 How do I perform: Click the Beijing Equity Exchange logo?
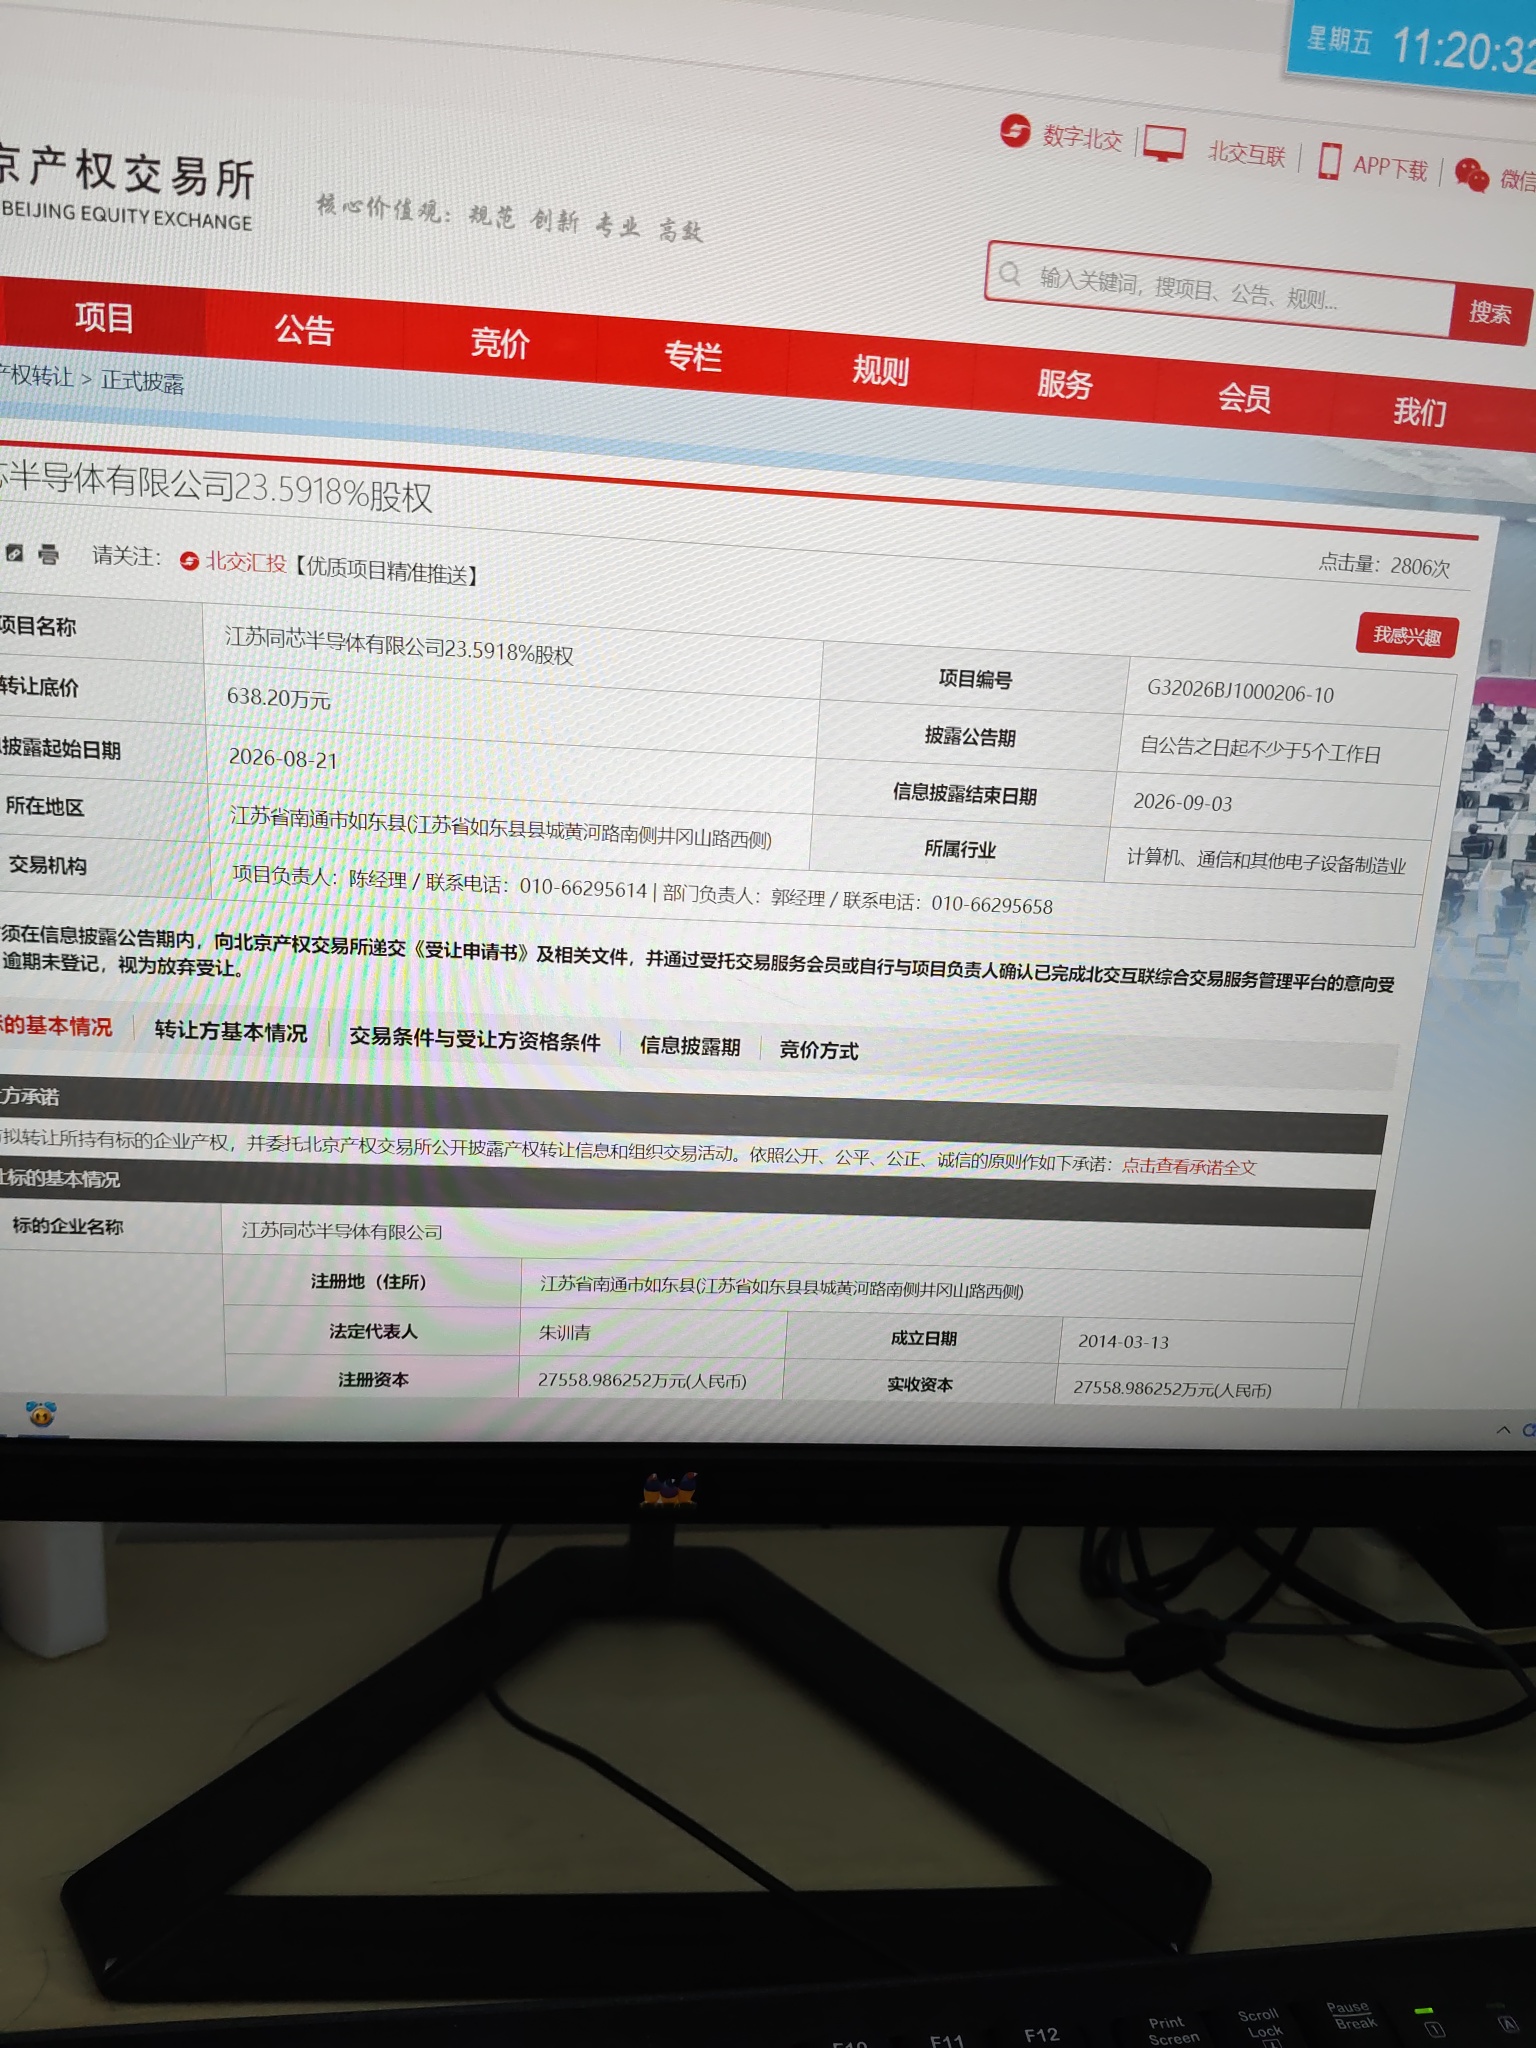[x=127, y=187]
